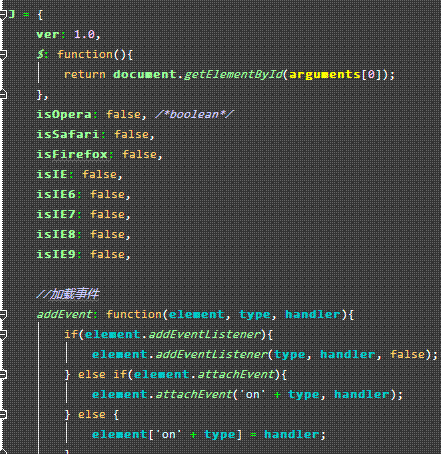Click 'false' on the isSafari line
Image resolution: width=441 pixels, height=454 pixels.
[132, 134]
